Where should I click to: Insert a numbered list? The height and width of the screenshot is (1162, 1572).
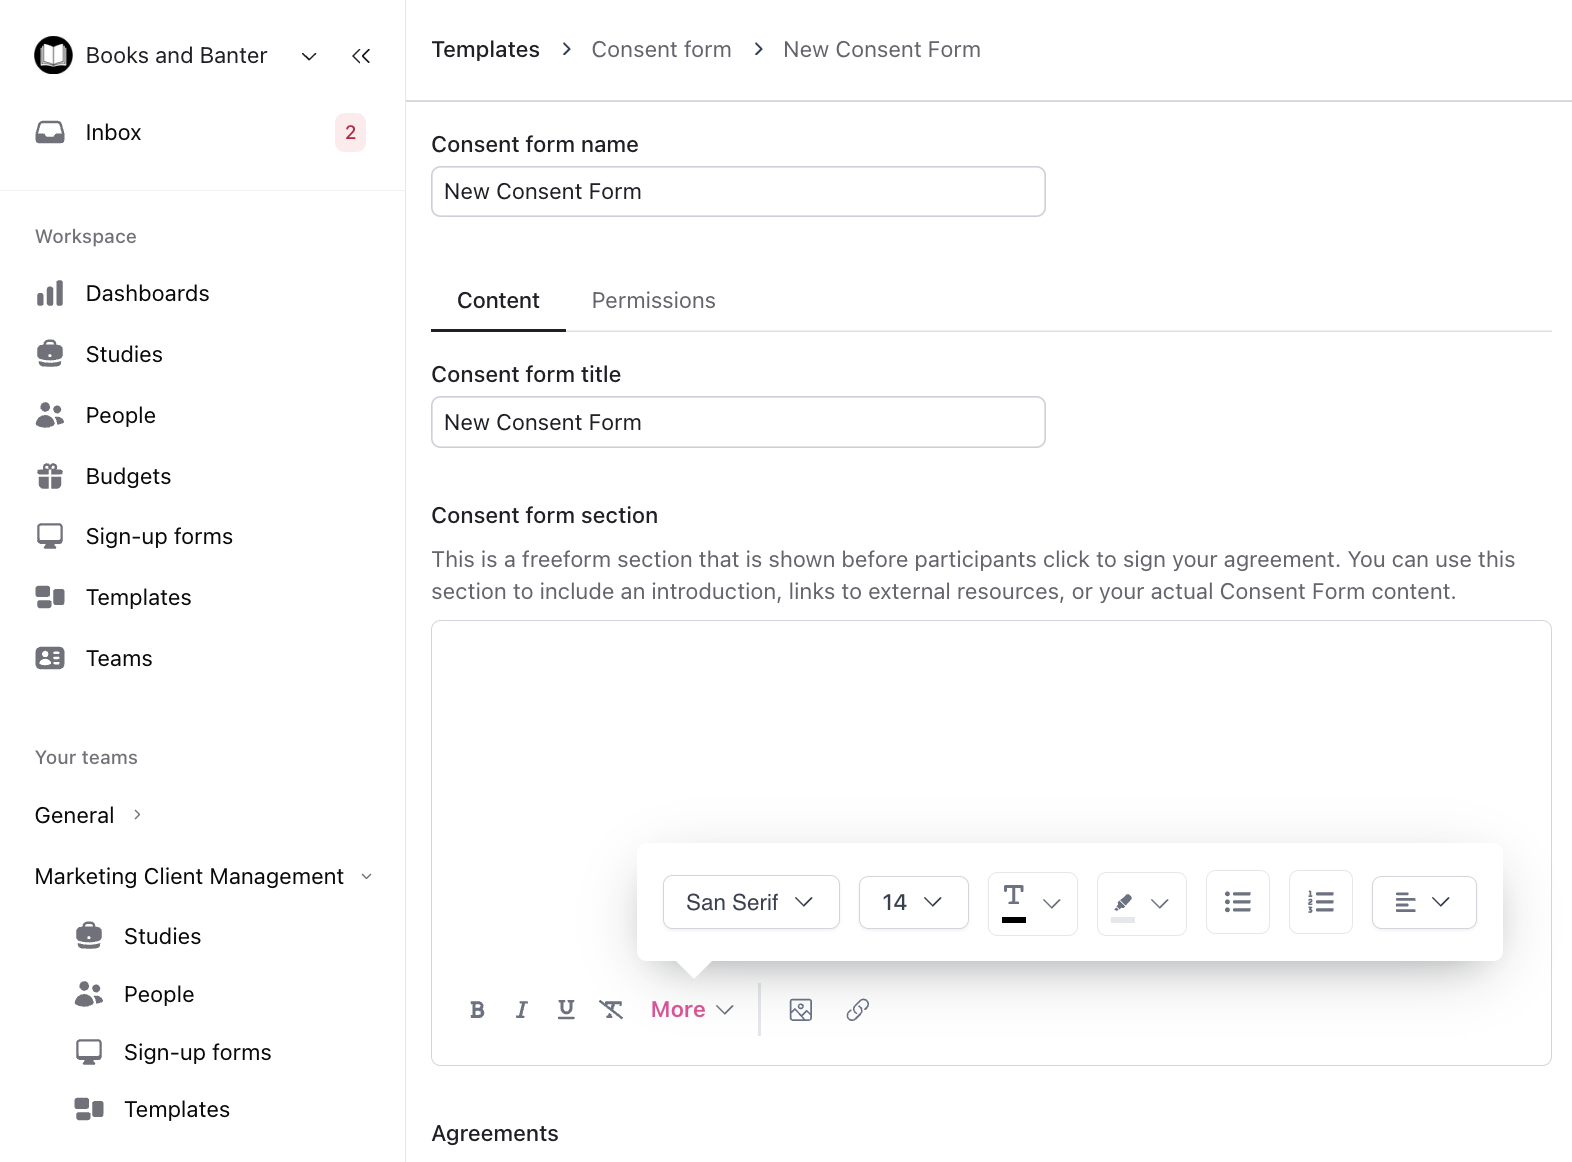coord(1320,902)
